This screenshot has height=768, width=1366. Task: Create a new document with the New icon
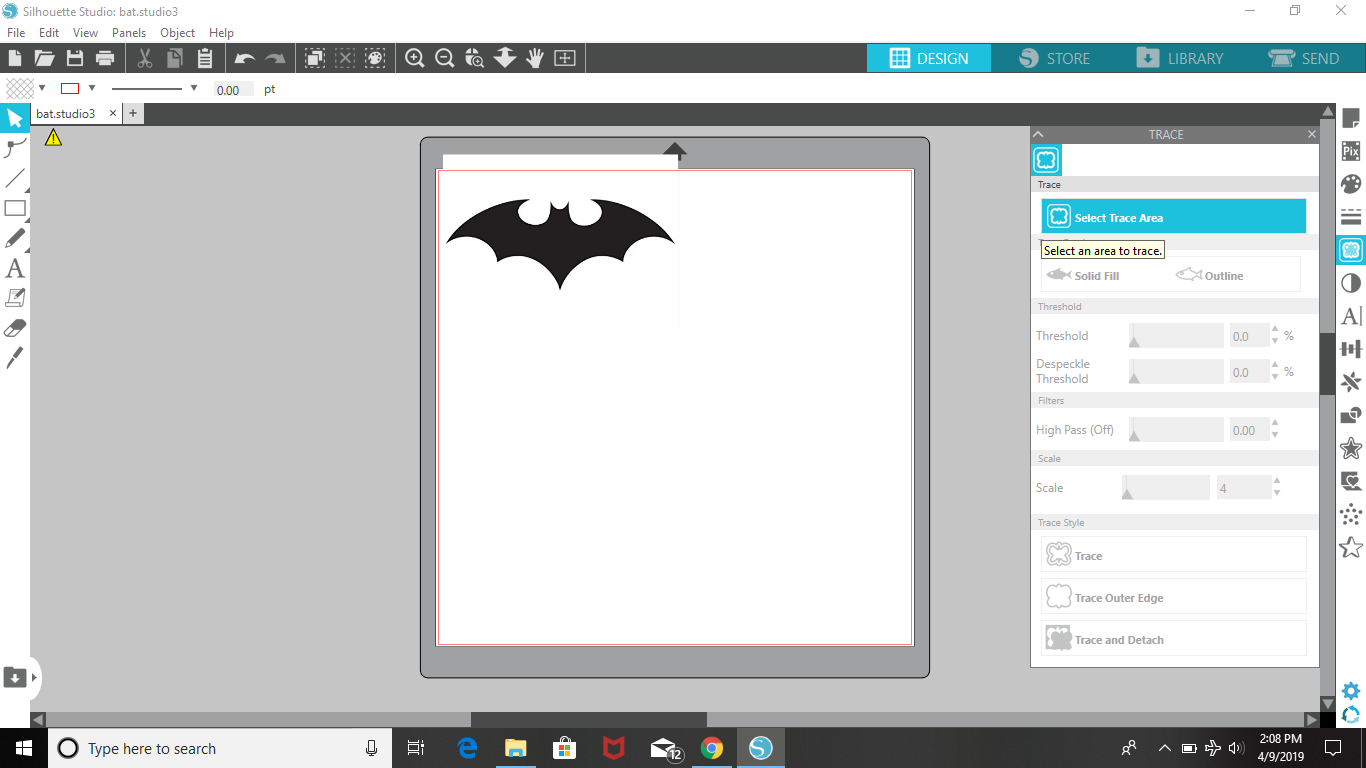point(15,58)
